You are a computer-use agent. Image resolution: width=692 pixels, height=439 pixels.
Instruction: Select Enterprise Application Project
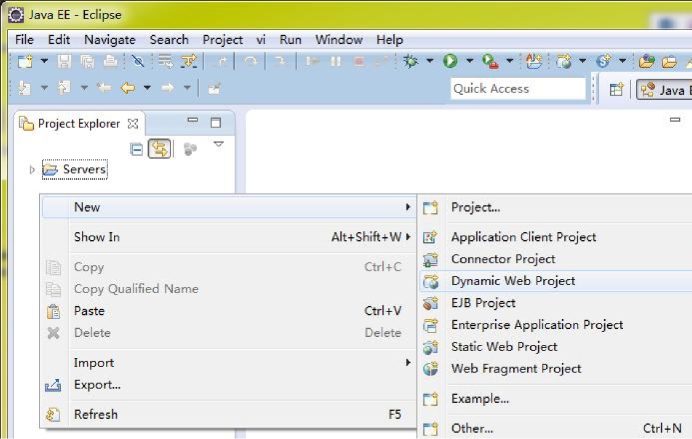(555, 325)
